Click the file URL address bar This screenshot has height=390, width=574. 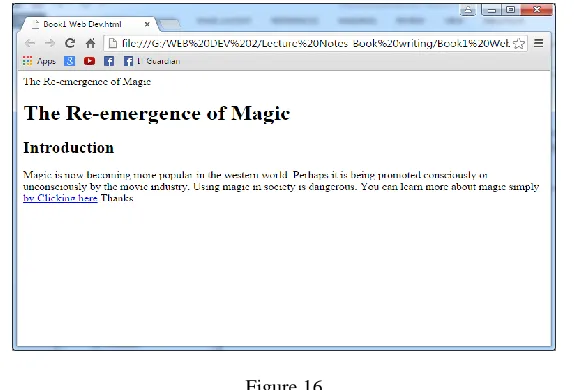click(316, 43)
